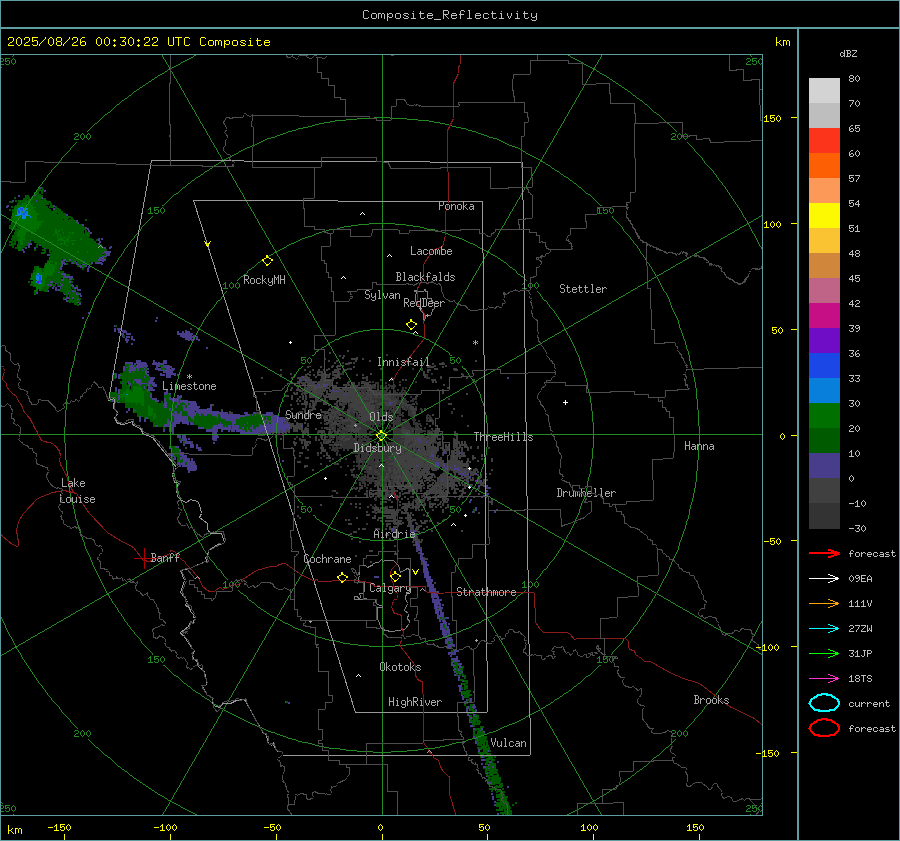
Task: Click the RockyMH label
Action: pyautogui.click(x=264, y=280)
